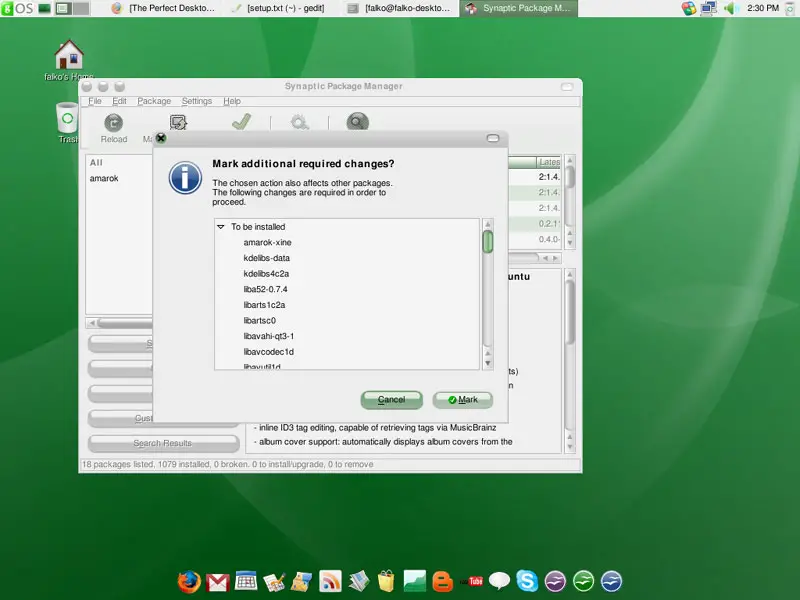Open the blue OpenOffice dock icon
Screen dimensions: 800x600
611,581
